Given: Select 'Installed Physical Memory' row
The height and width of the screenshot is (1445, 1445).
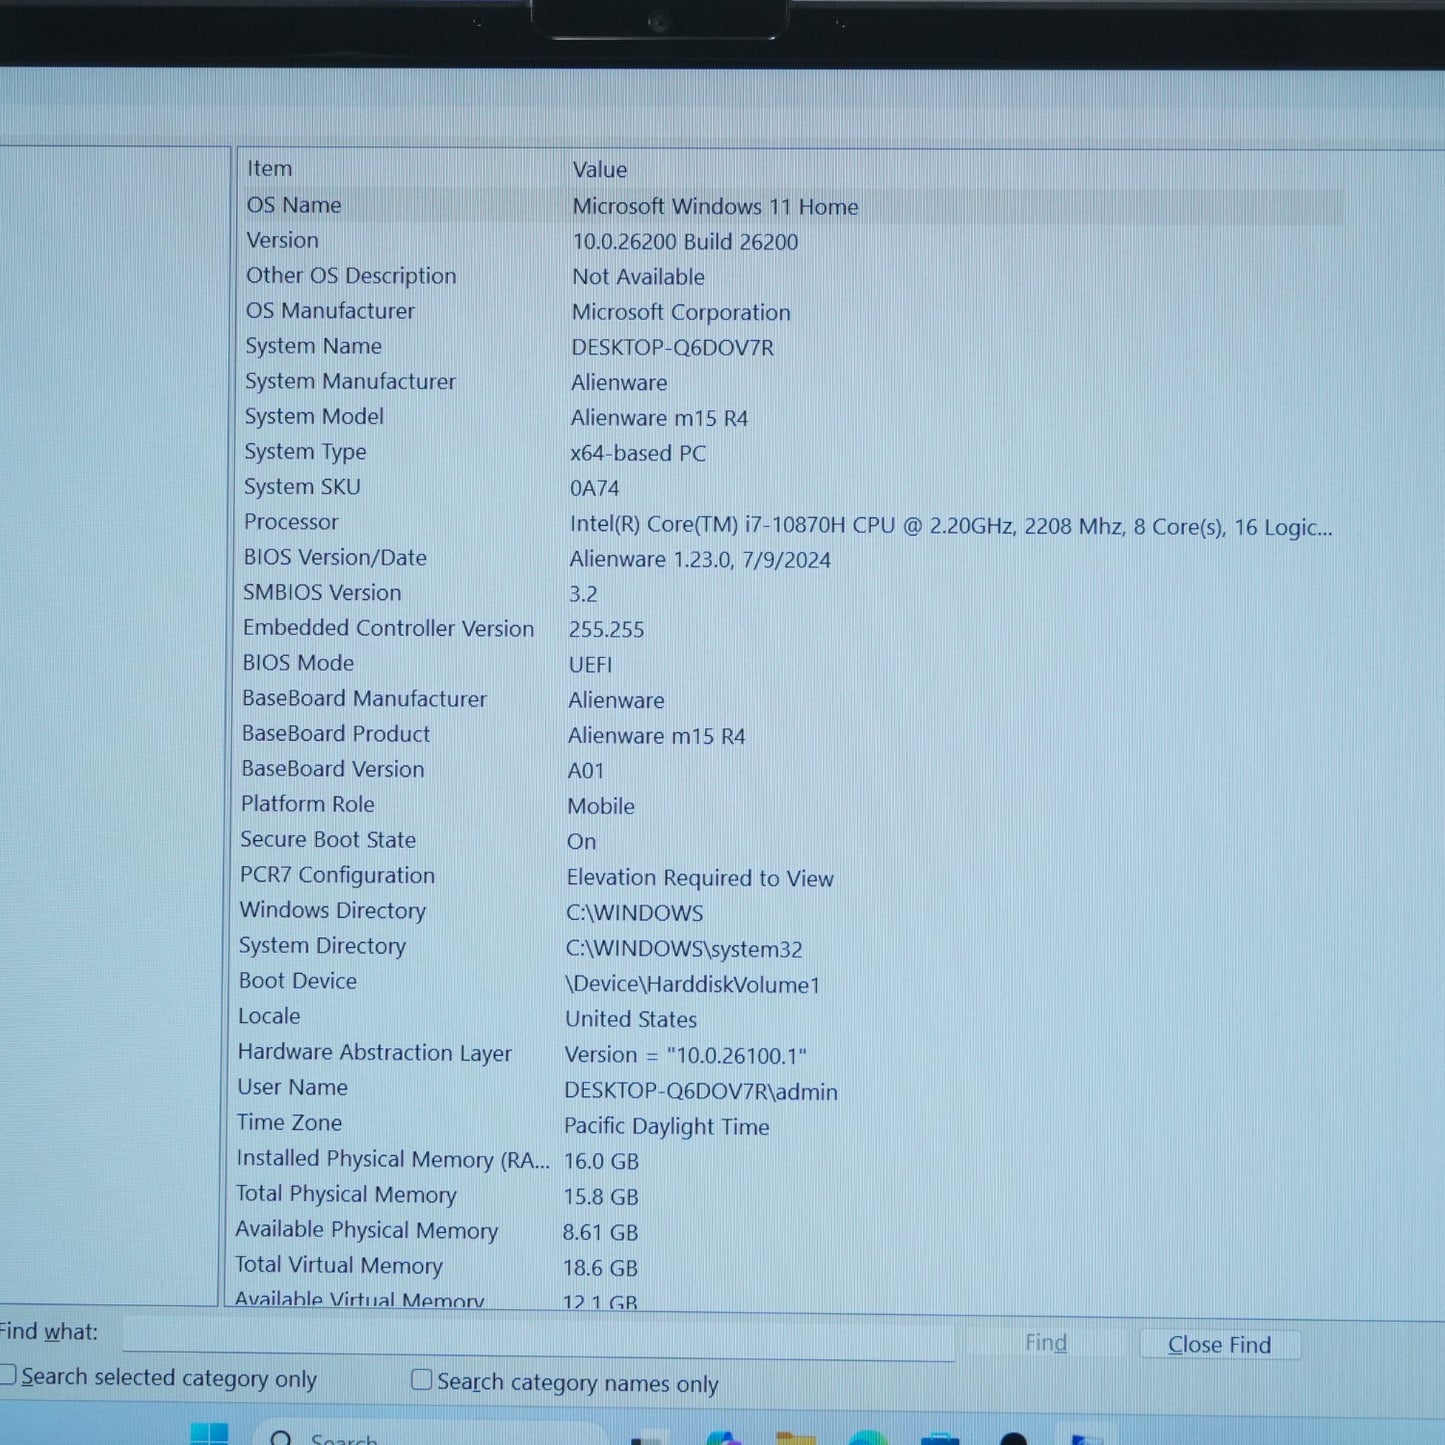Looking at the screenshot, I should [393, 1159].
